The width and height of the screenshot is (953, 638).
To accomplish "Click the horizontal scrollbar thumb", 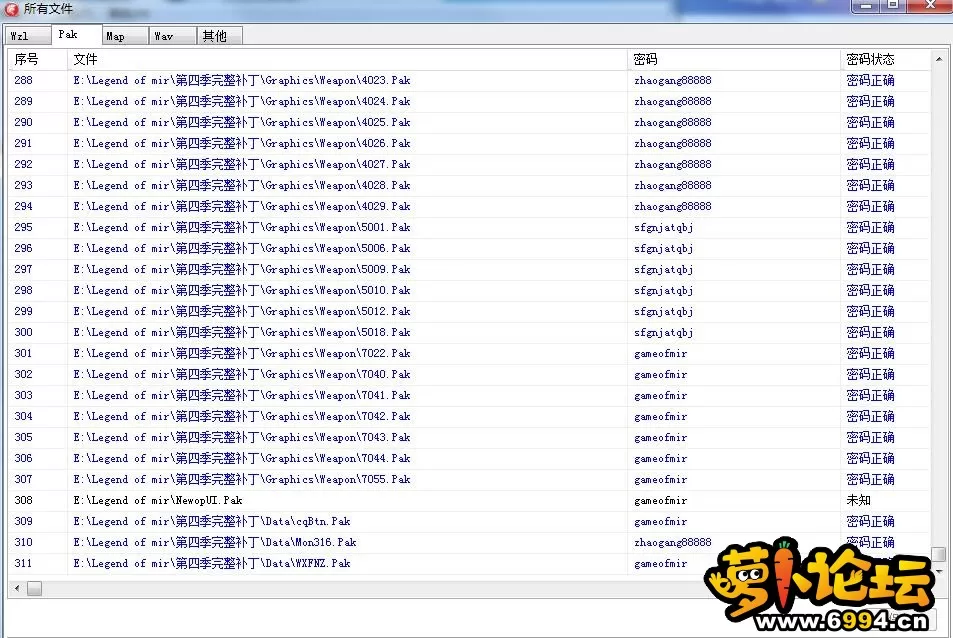I will pos(35,588).
